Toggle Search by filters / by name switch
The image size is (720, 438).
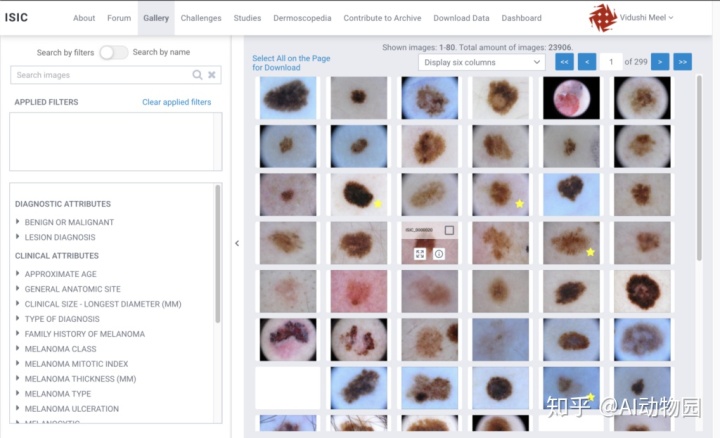(x=113, y=52)
